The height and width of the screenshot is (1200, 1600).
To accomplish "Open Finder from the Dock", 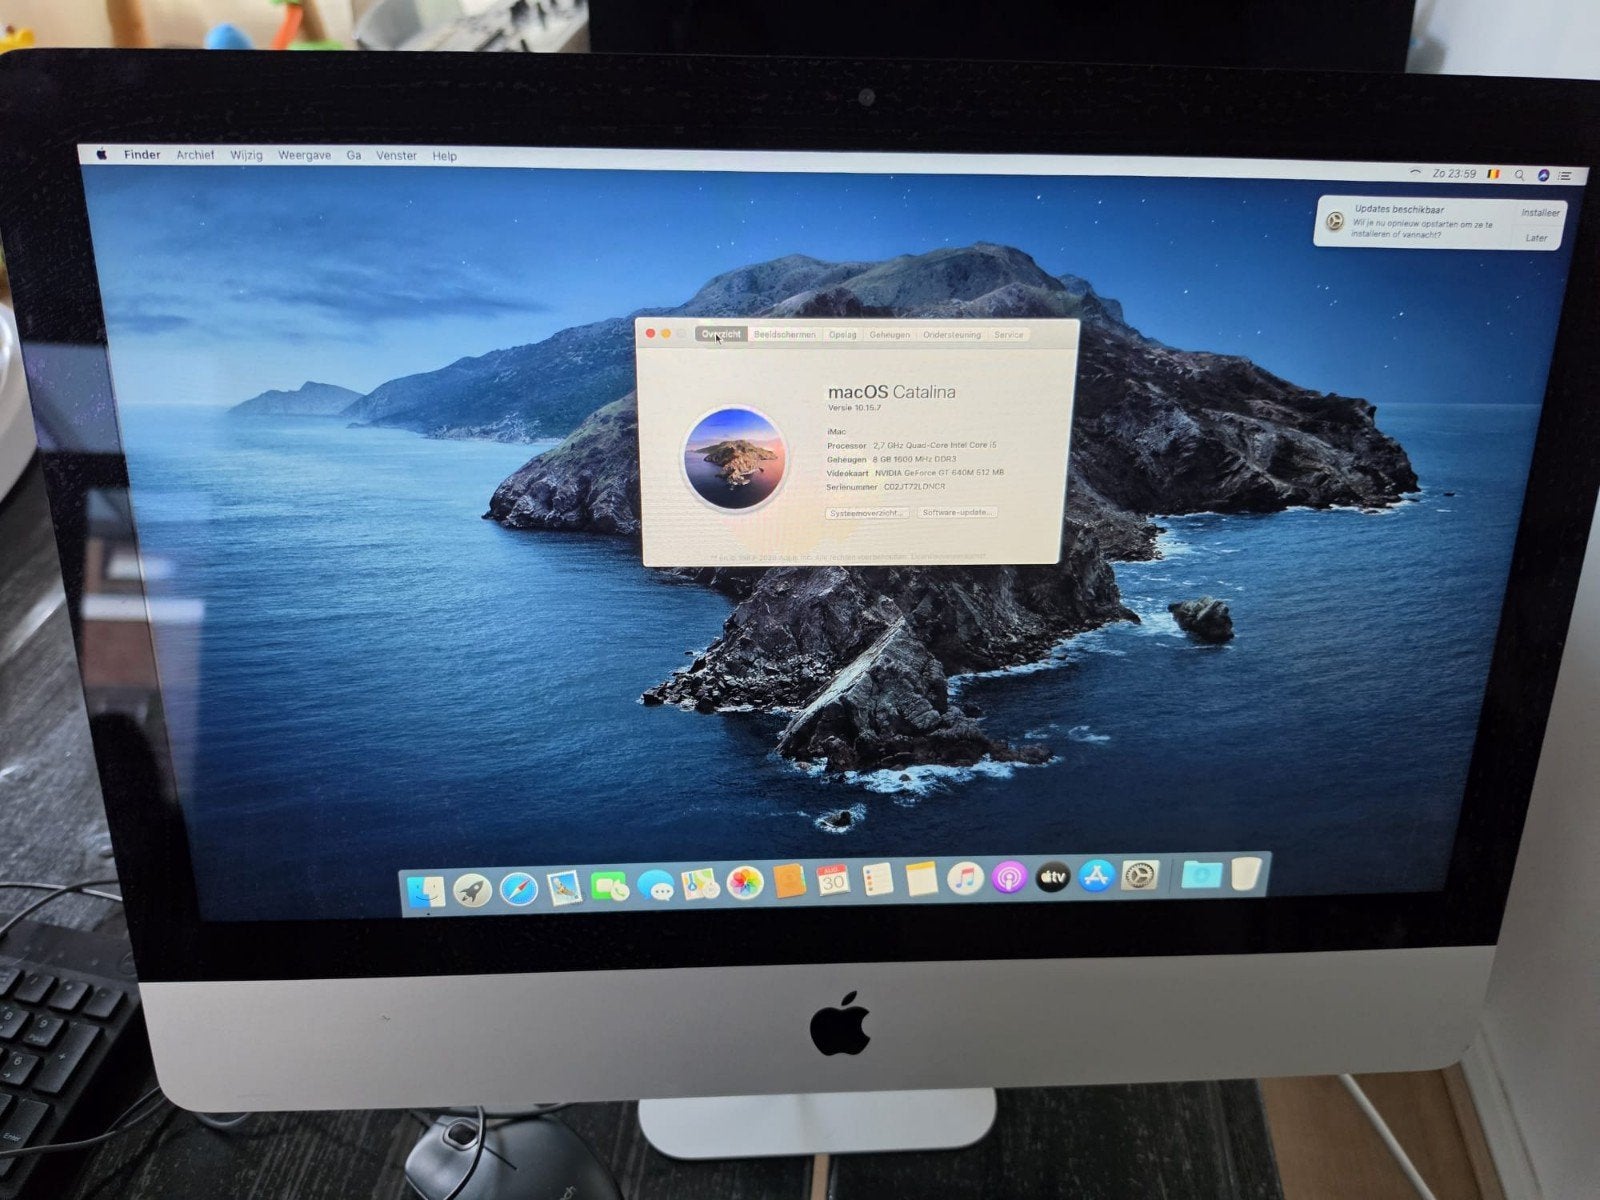I will [426, 890].
